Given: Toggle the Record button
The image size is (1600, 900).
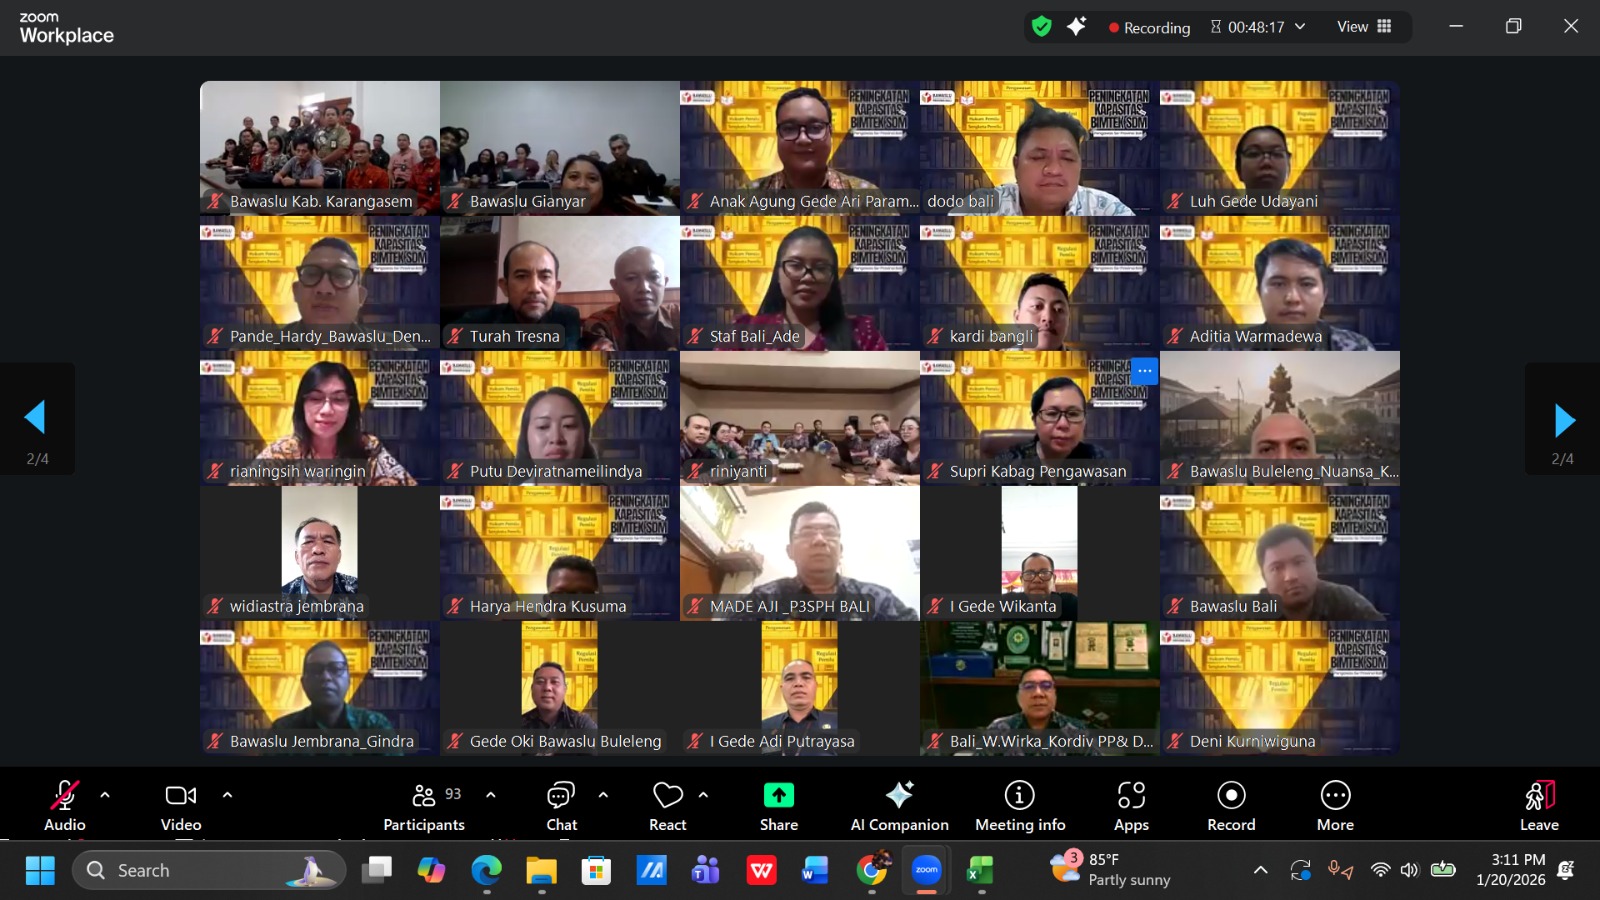Looking at the screenshot, I should [1231, 805].
